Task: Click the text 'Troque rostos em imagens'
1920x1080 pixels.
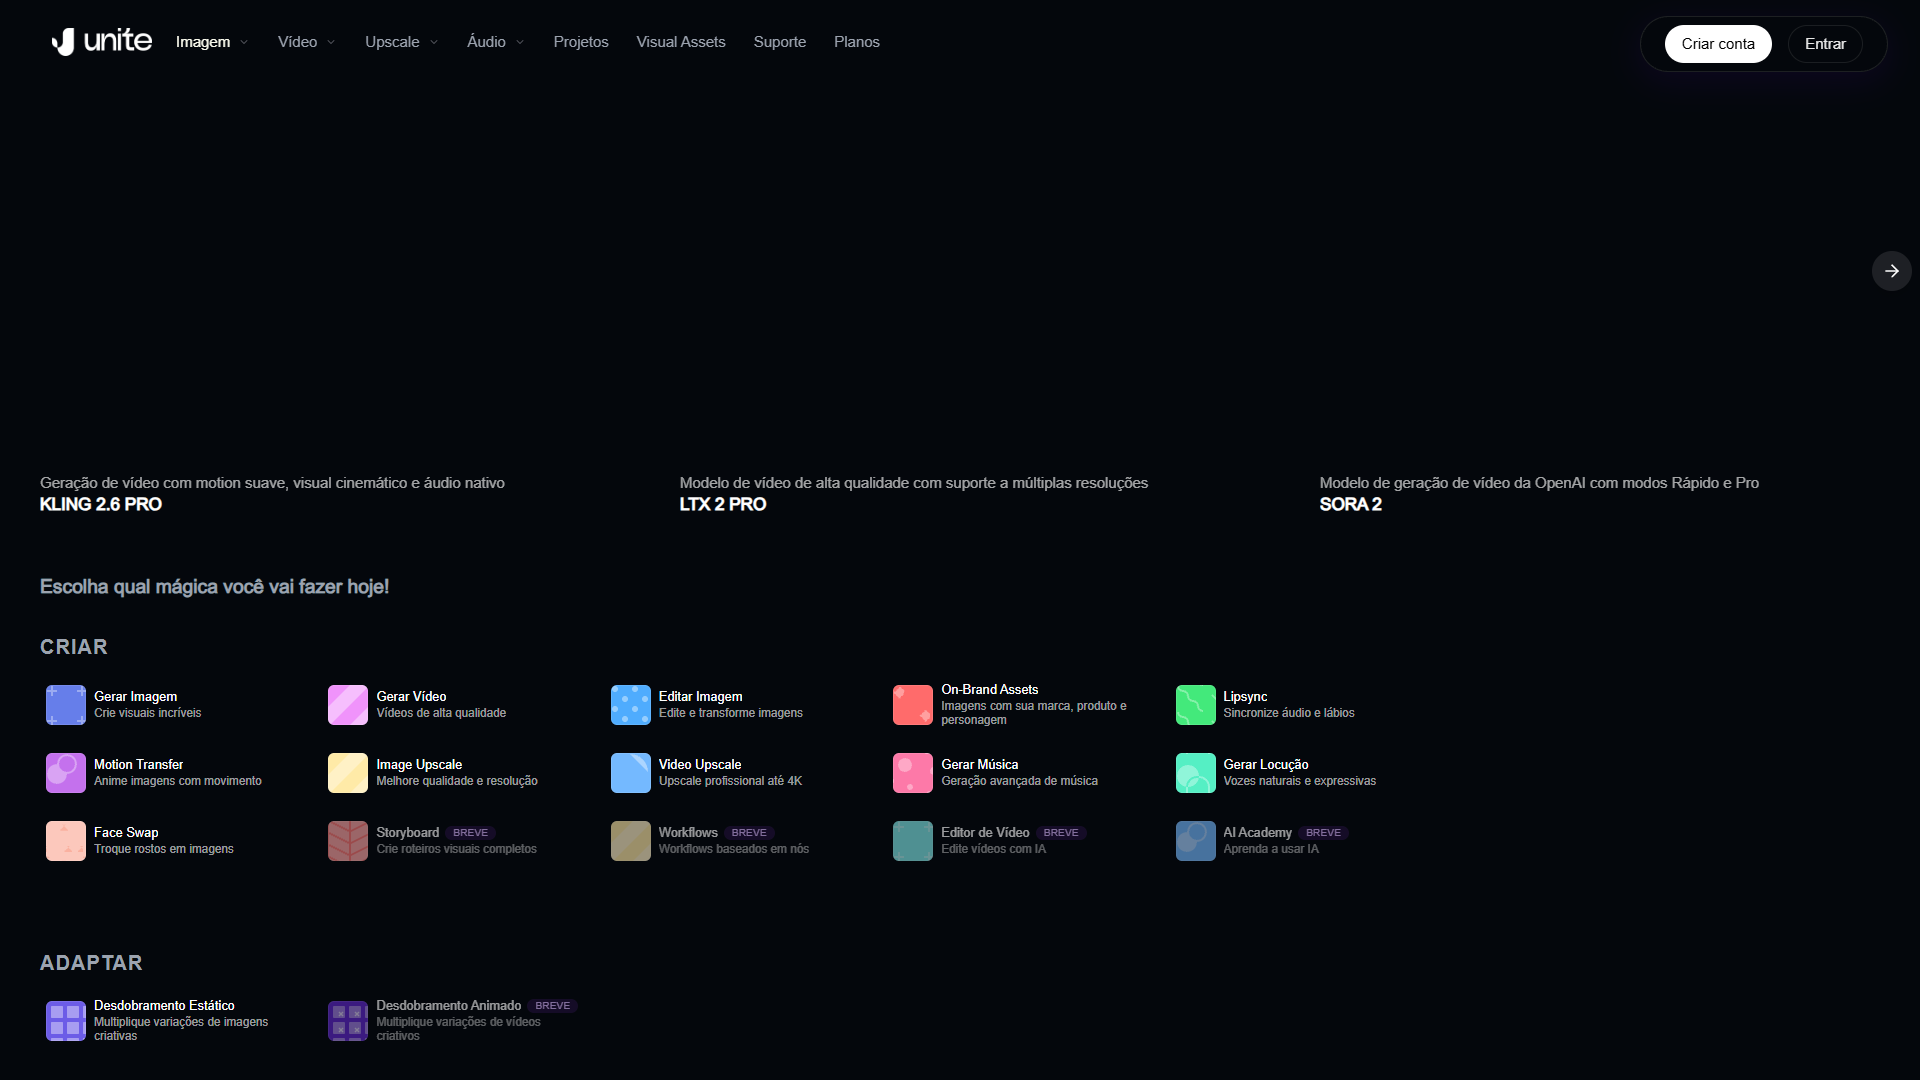Action: [x=164, y=849]
